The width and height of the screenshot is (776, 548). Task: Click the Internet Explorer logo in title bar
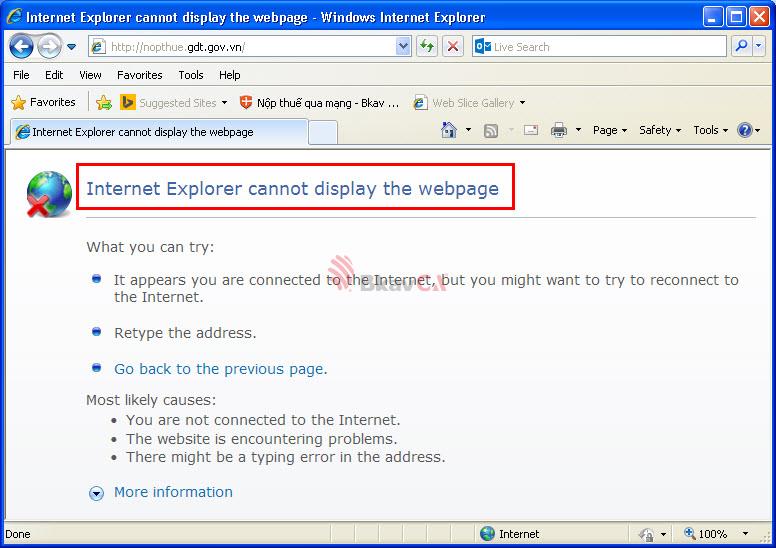coord(14,16)
